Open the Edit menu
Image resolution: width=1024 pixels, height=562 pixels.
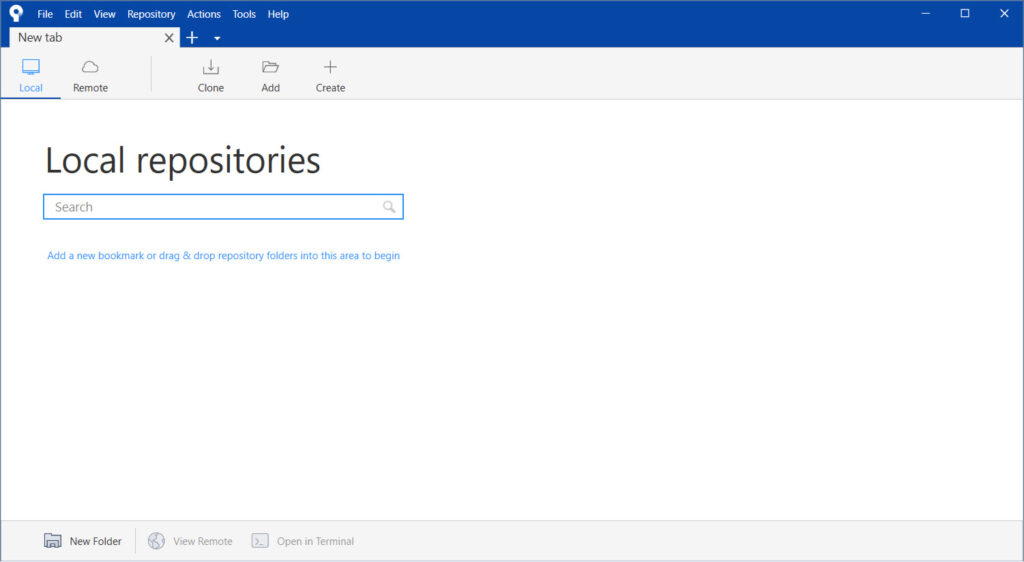coord(73,14)
